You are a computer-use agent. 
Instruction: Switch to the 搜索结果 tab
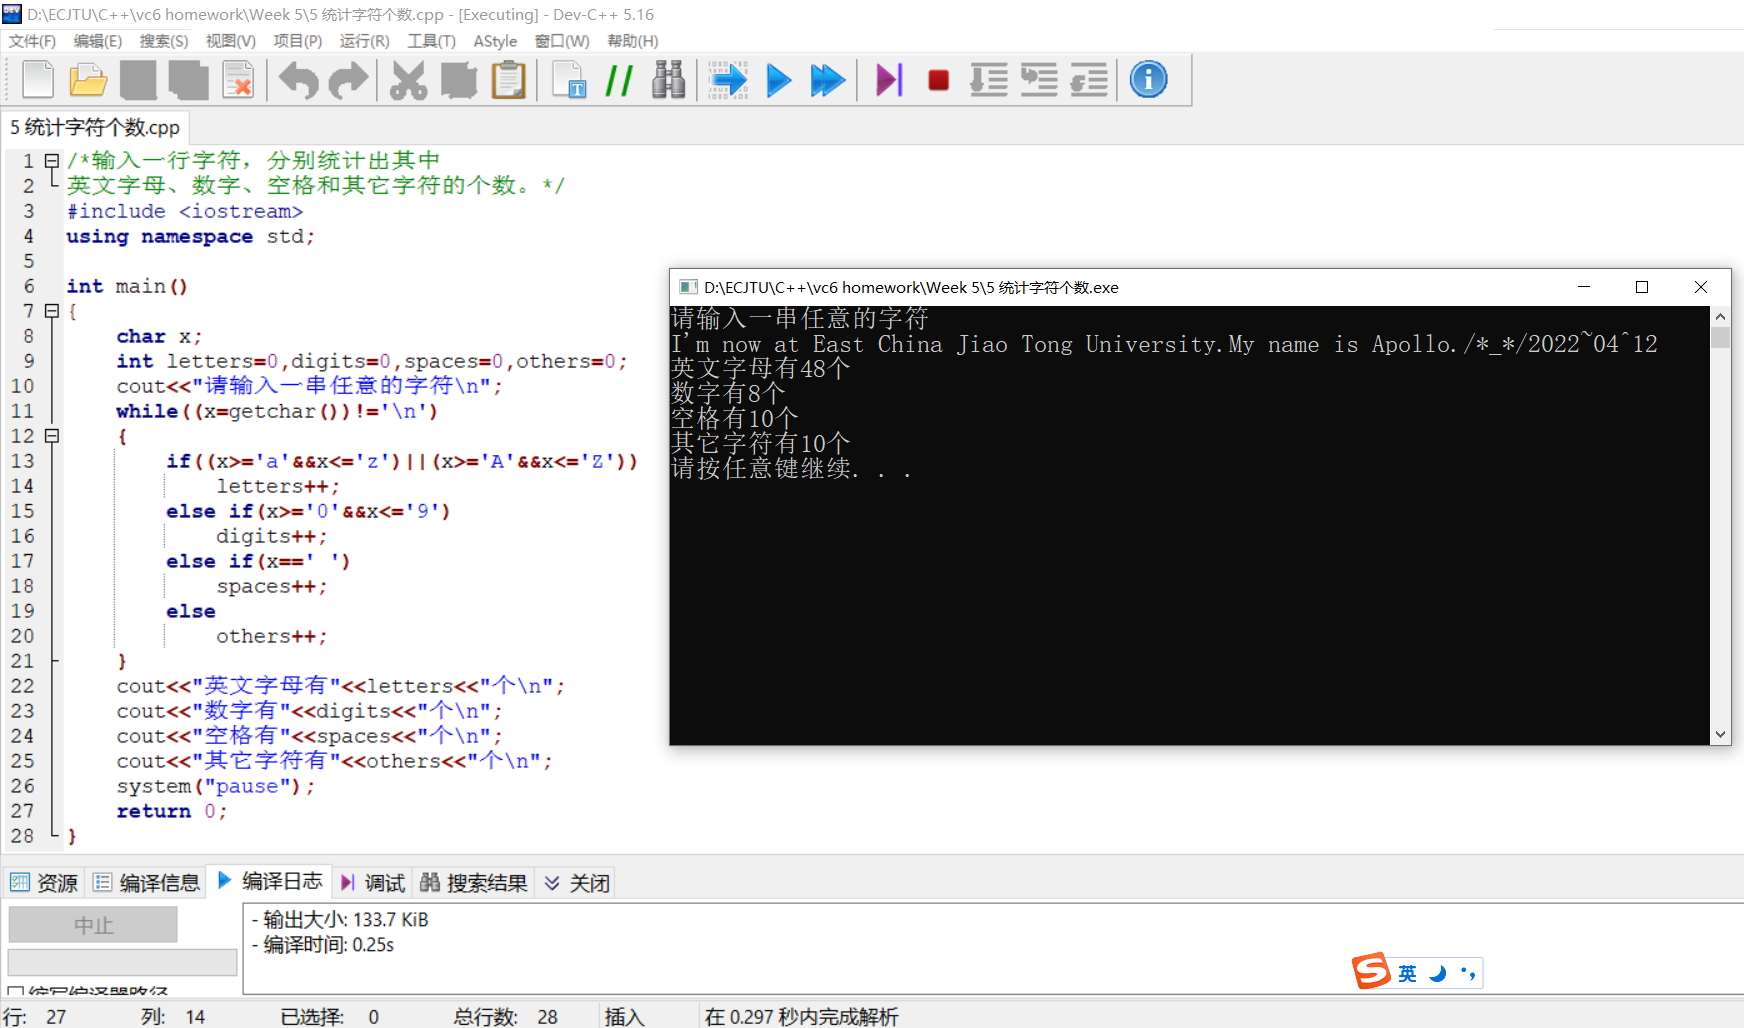(474, 883)
